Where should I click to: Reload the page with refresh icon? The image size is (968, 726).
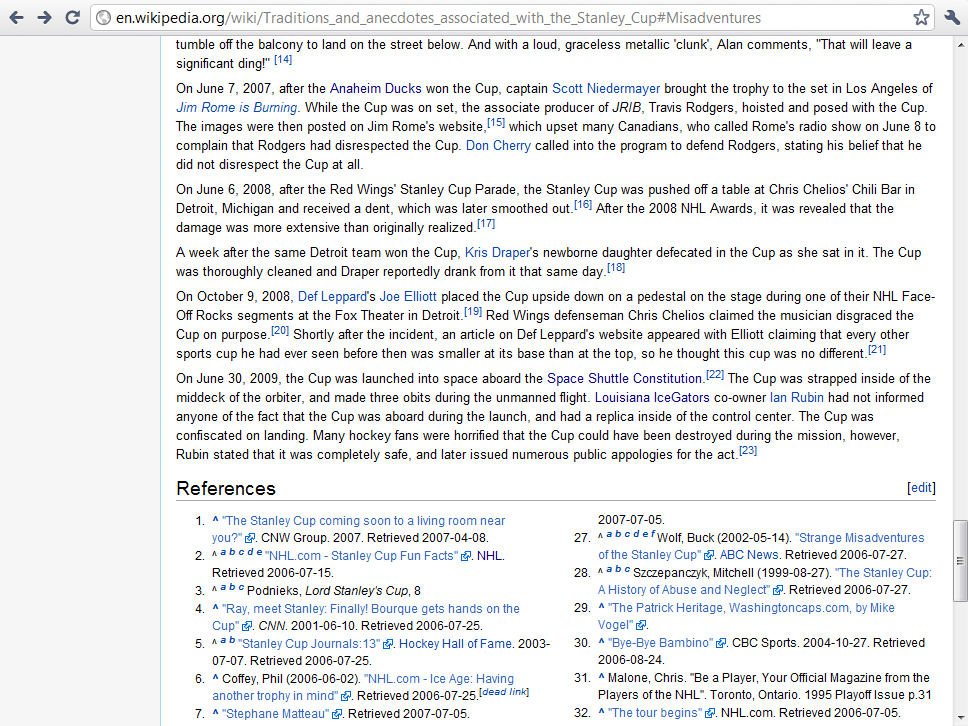[72, 17]
